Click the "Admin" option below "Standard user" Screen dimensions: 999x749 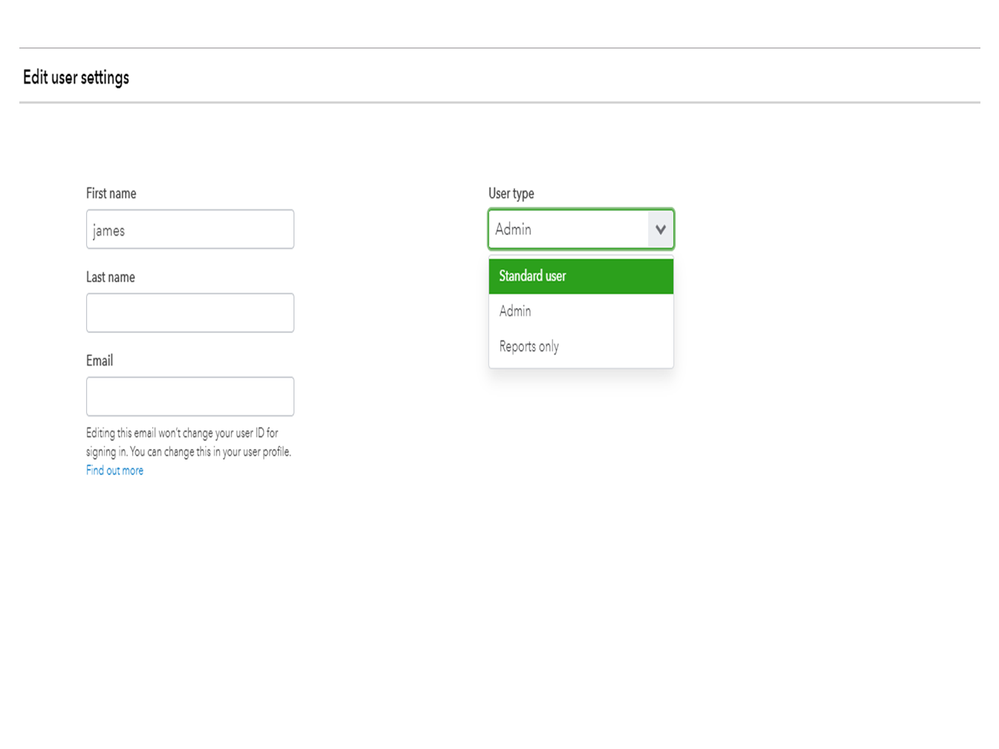[x=514, y=311]
